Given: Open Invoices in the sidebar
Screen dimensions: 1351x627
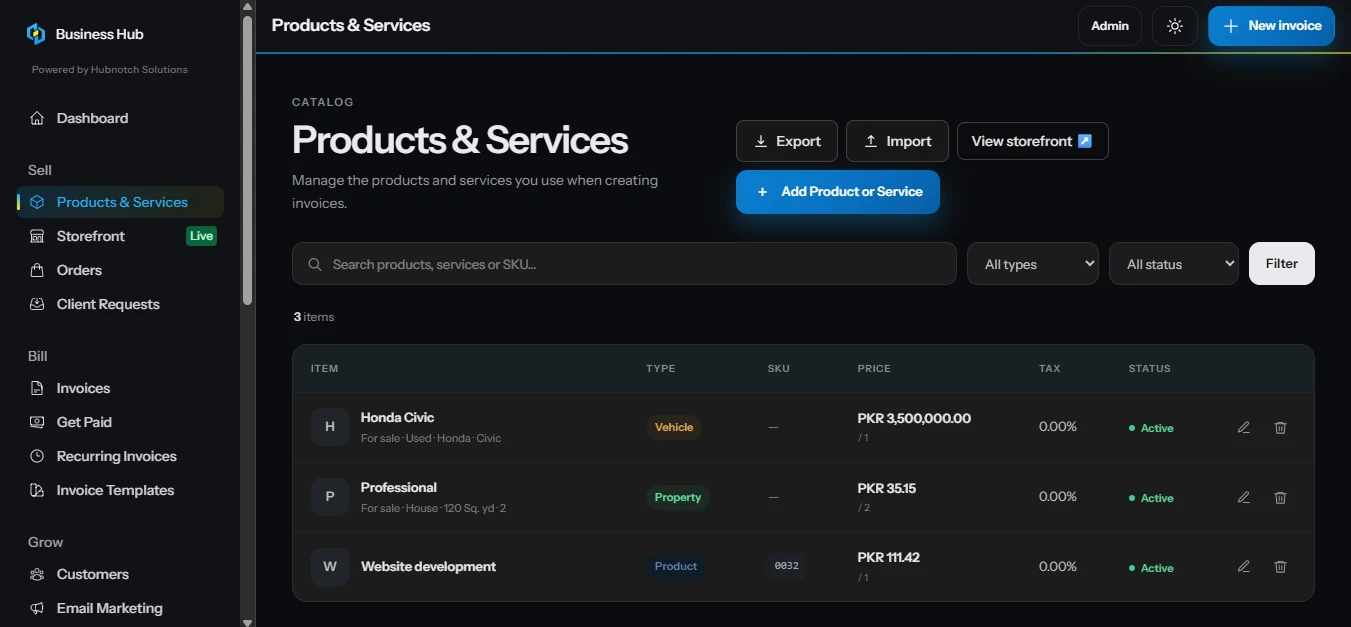Looking at the screenshot, I should [x=120, y=388].
